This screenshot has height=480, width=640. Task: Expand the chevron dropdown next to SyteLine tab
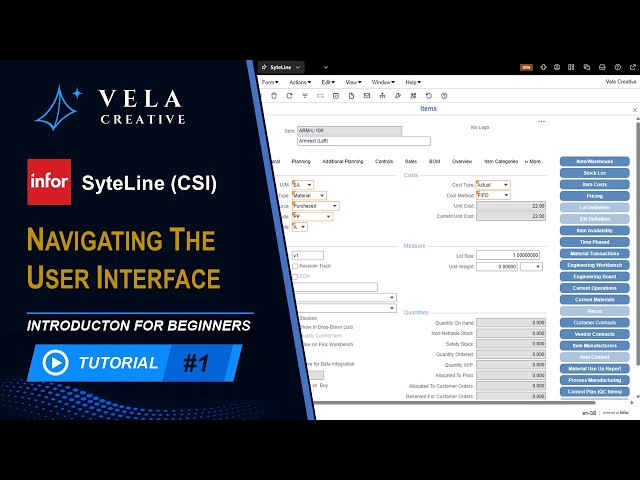[326, 67]
